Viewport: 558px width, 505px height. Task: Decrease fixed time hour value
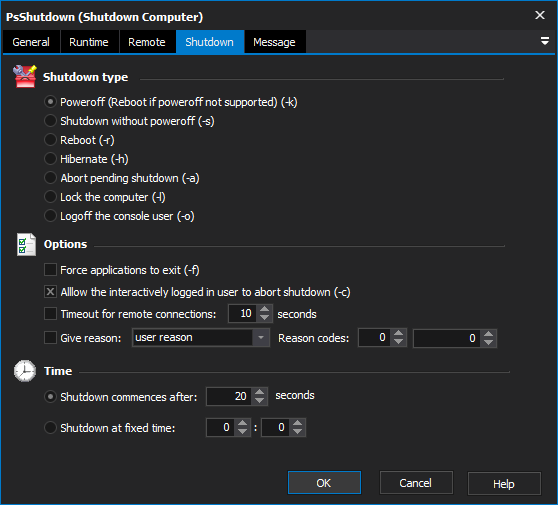[243, 432]
